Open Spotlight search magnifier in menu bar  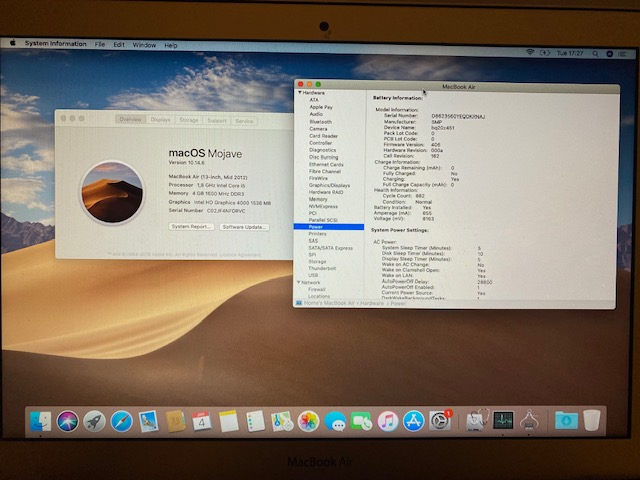[596, 53]
